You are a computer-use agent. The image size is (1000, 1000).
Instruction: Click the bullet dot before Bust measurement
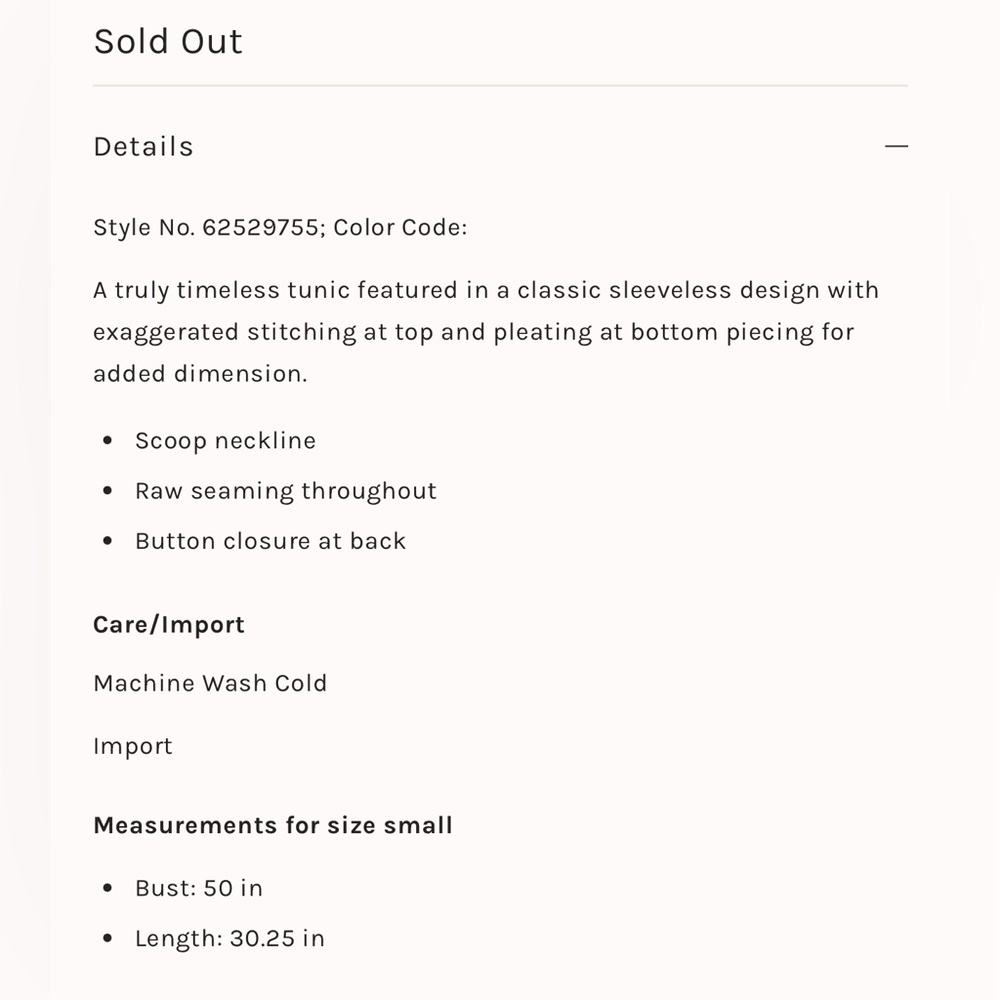pos(107,888)
